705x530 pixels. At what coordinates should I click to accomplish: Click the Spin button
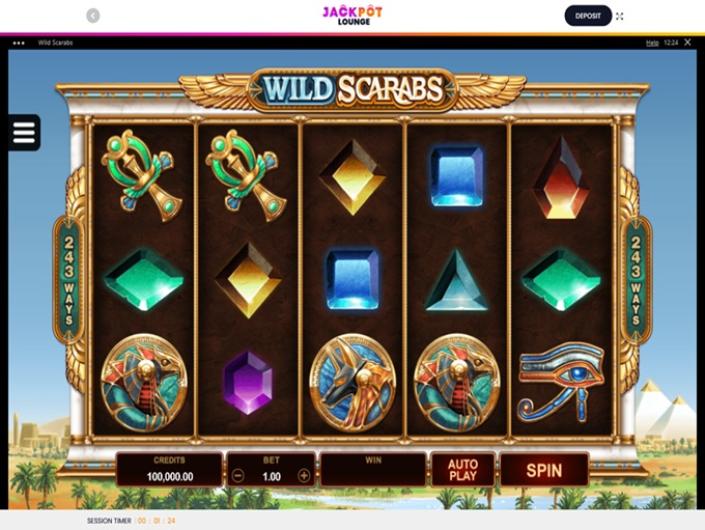(544, 470)
